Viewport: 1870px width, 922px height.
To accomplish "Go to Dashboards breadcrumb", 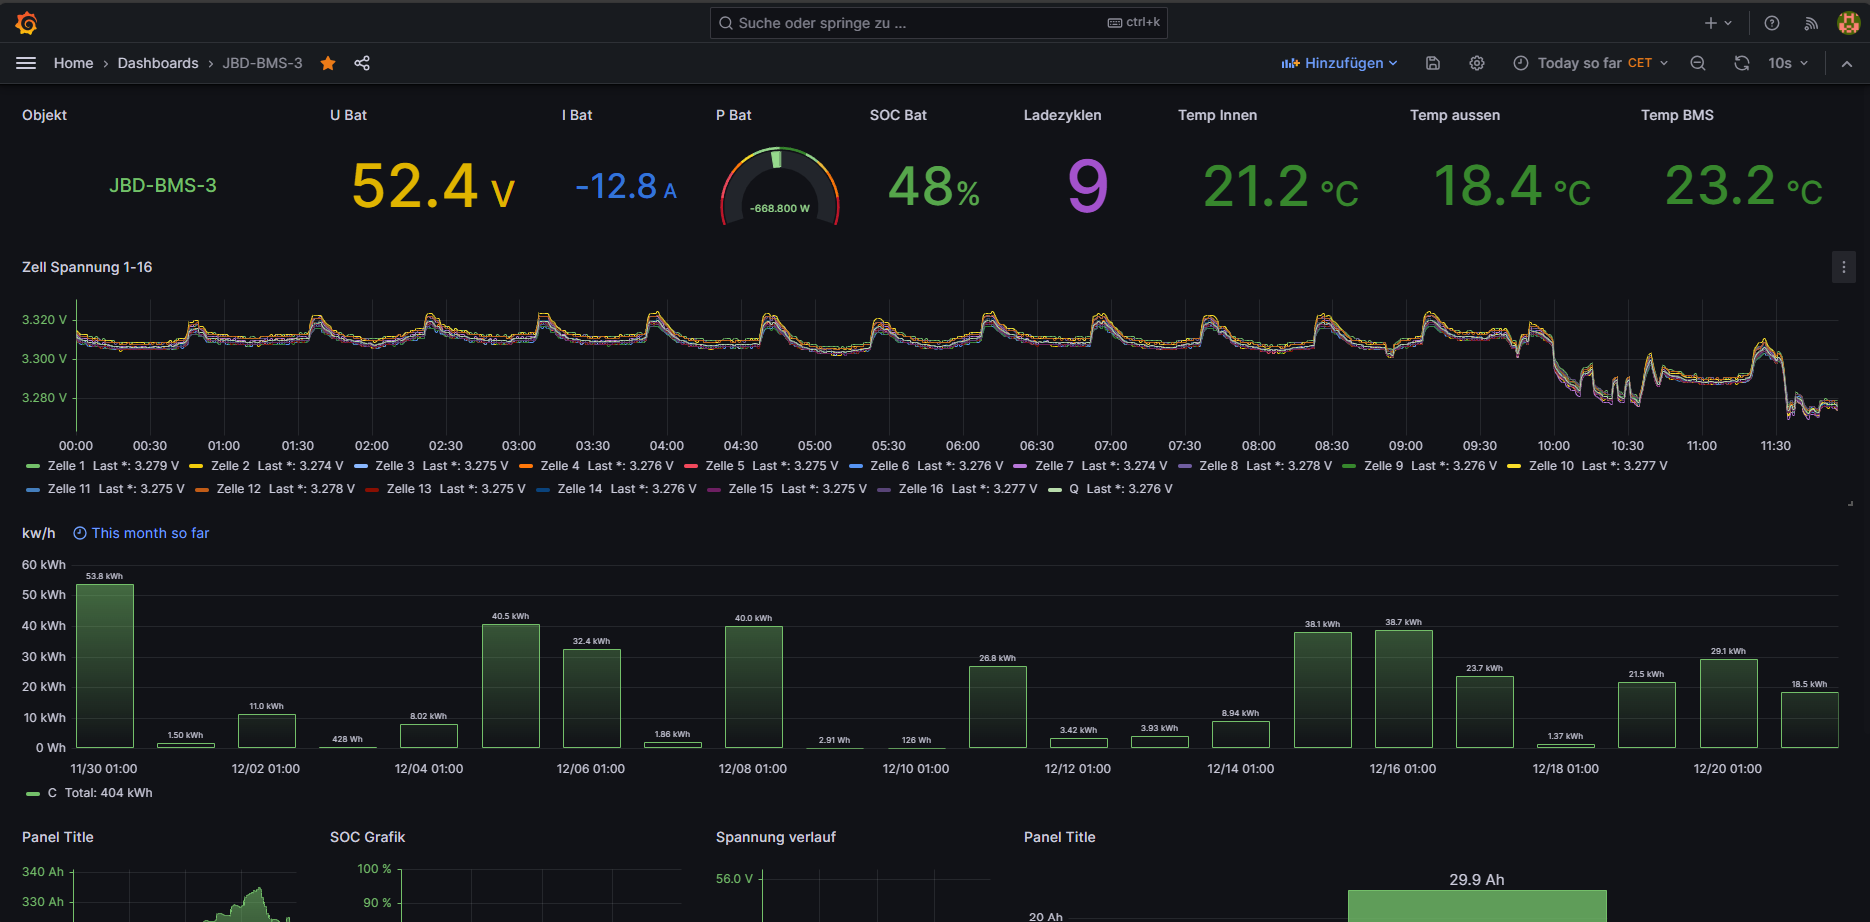I will coord(158,63).
